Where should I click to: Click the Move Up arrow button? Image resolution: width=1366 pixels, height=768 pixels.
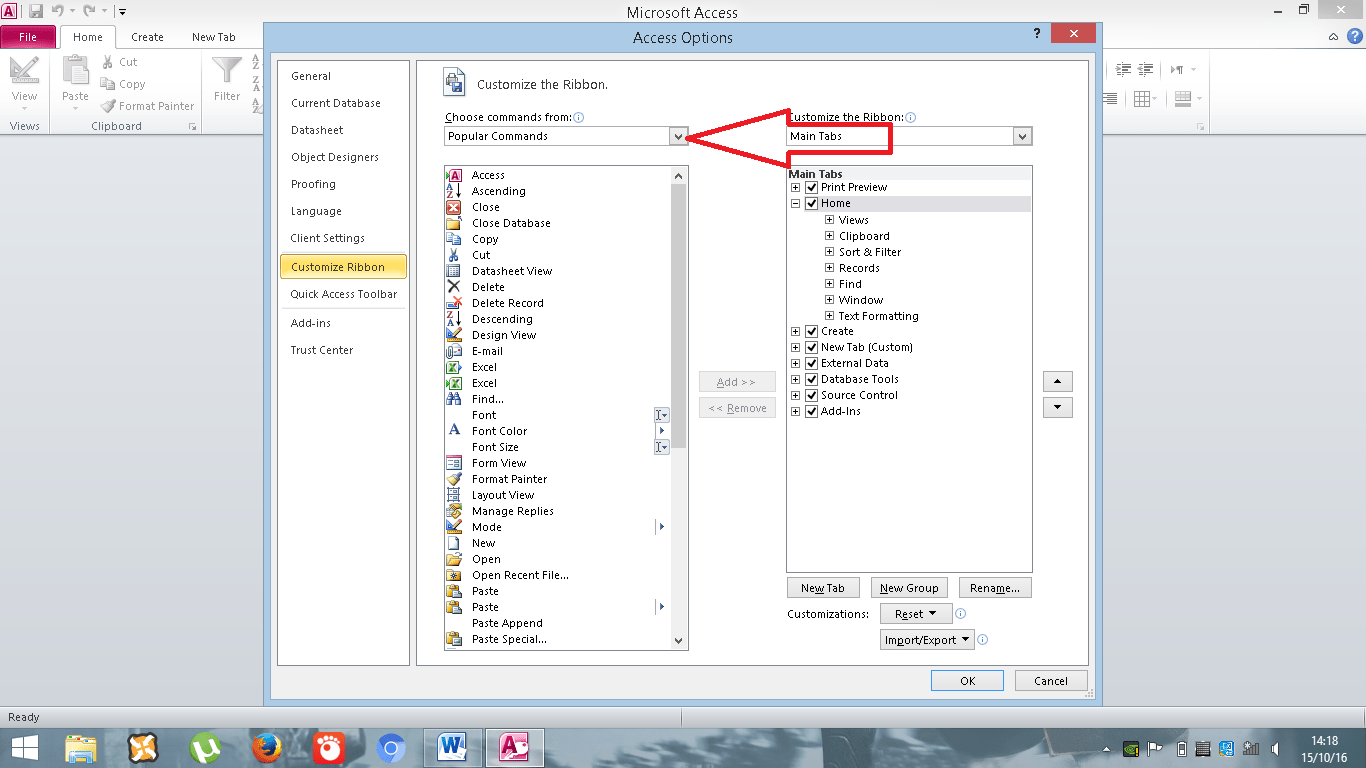1057,382
